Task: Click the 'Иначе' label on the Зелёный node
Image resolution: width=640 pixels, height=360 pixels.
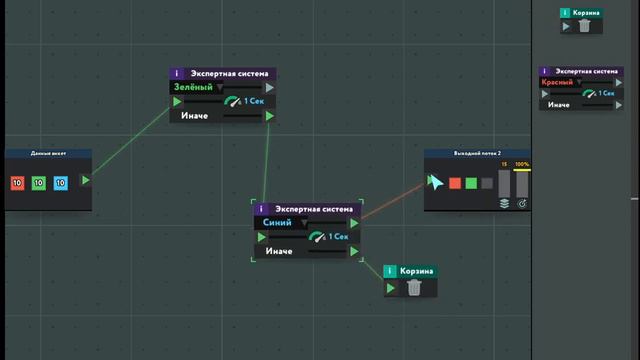Action: [x=194, y=116]
